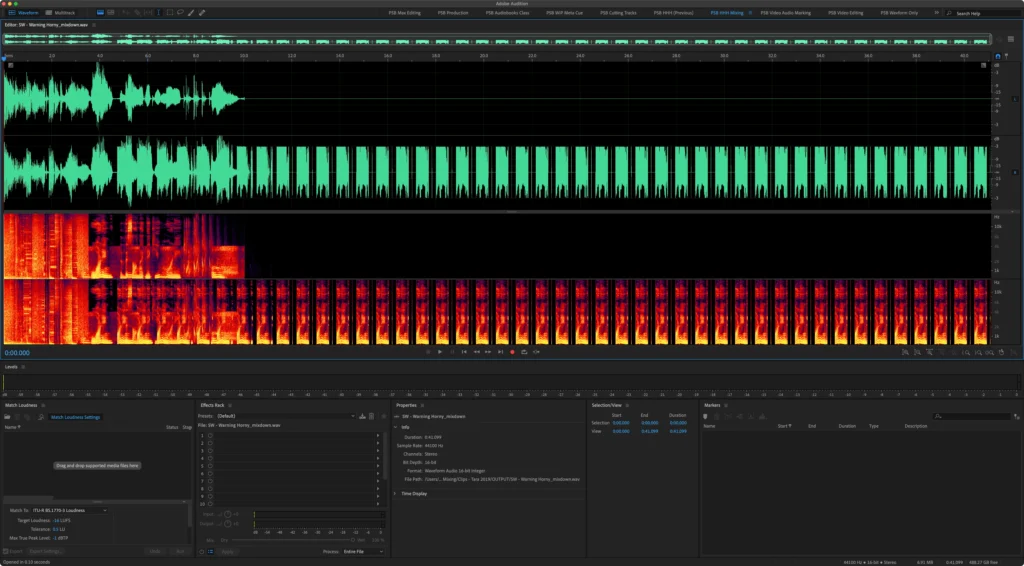Switch to Waveform editor view
Image resolution: width=1024 pixels, height=566 pixels.
23,12
